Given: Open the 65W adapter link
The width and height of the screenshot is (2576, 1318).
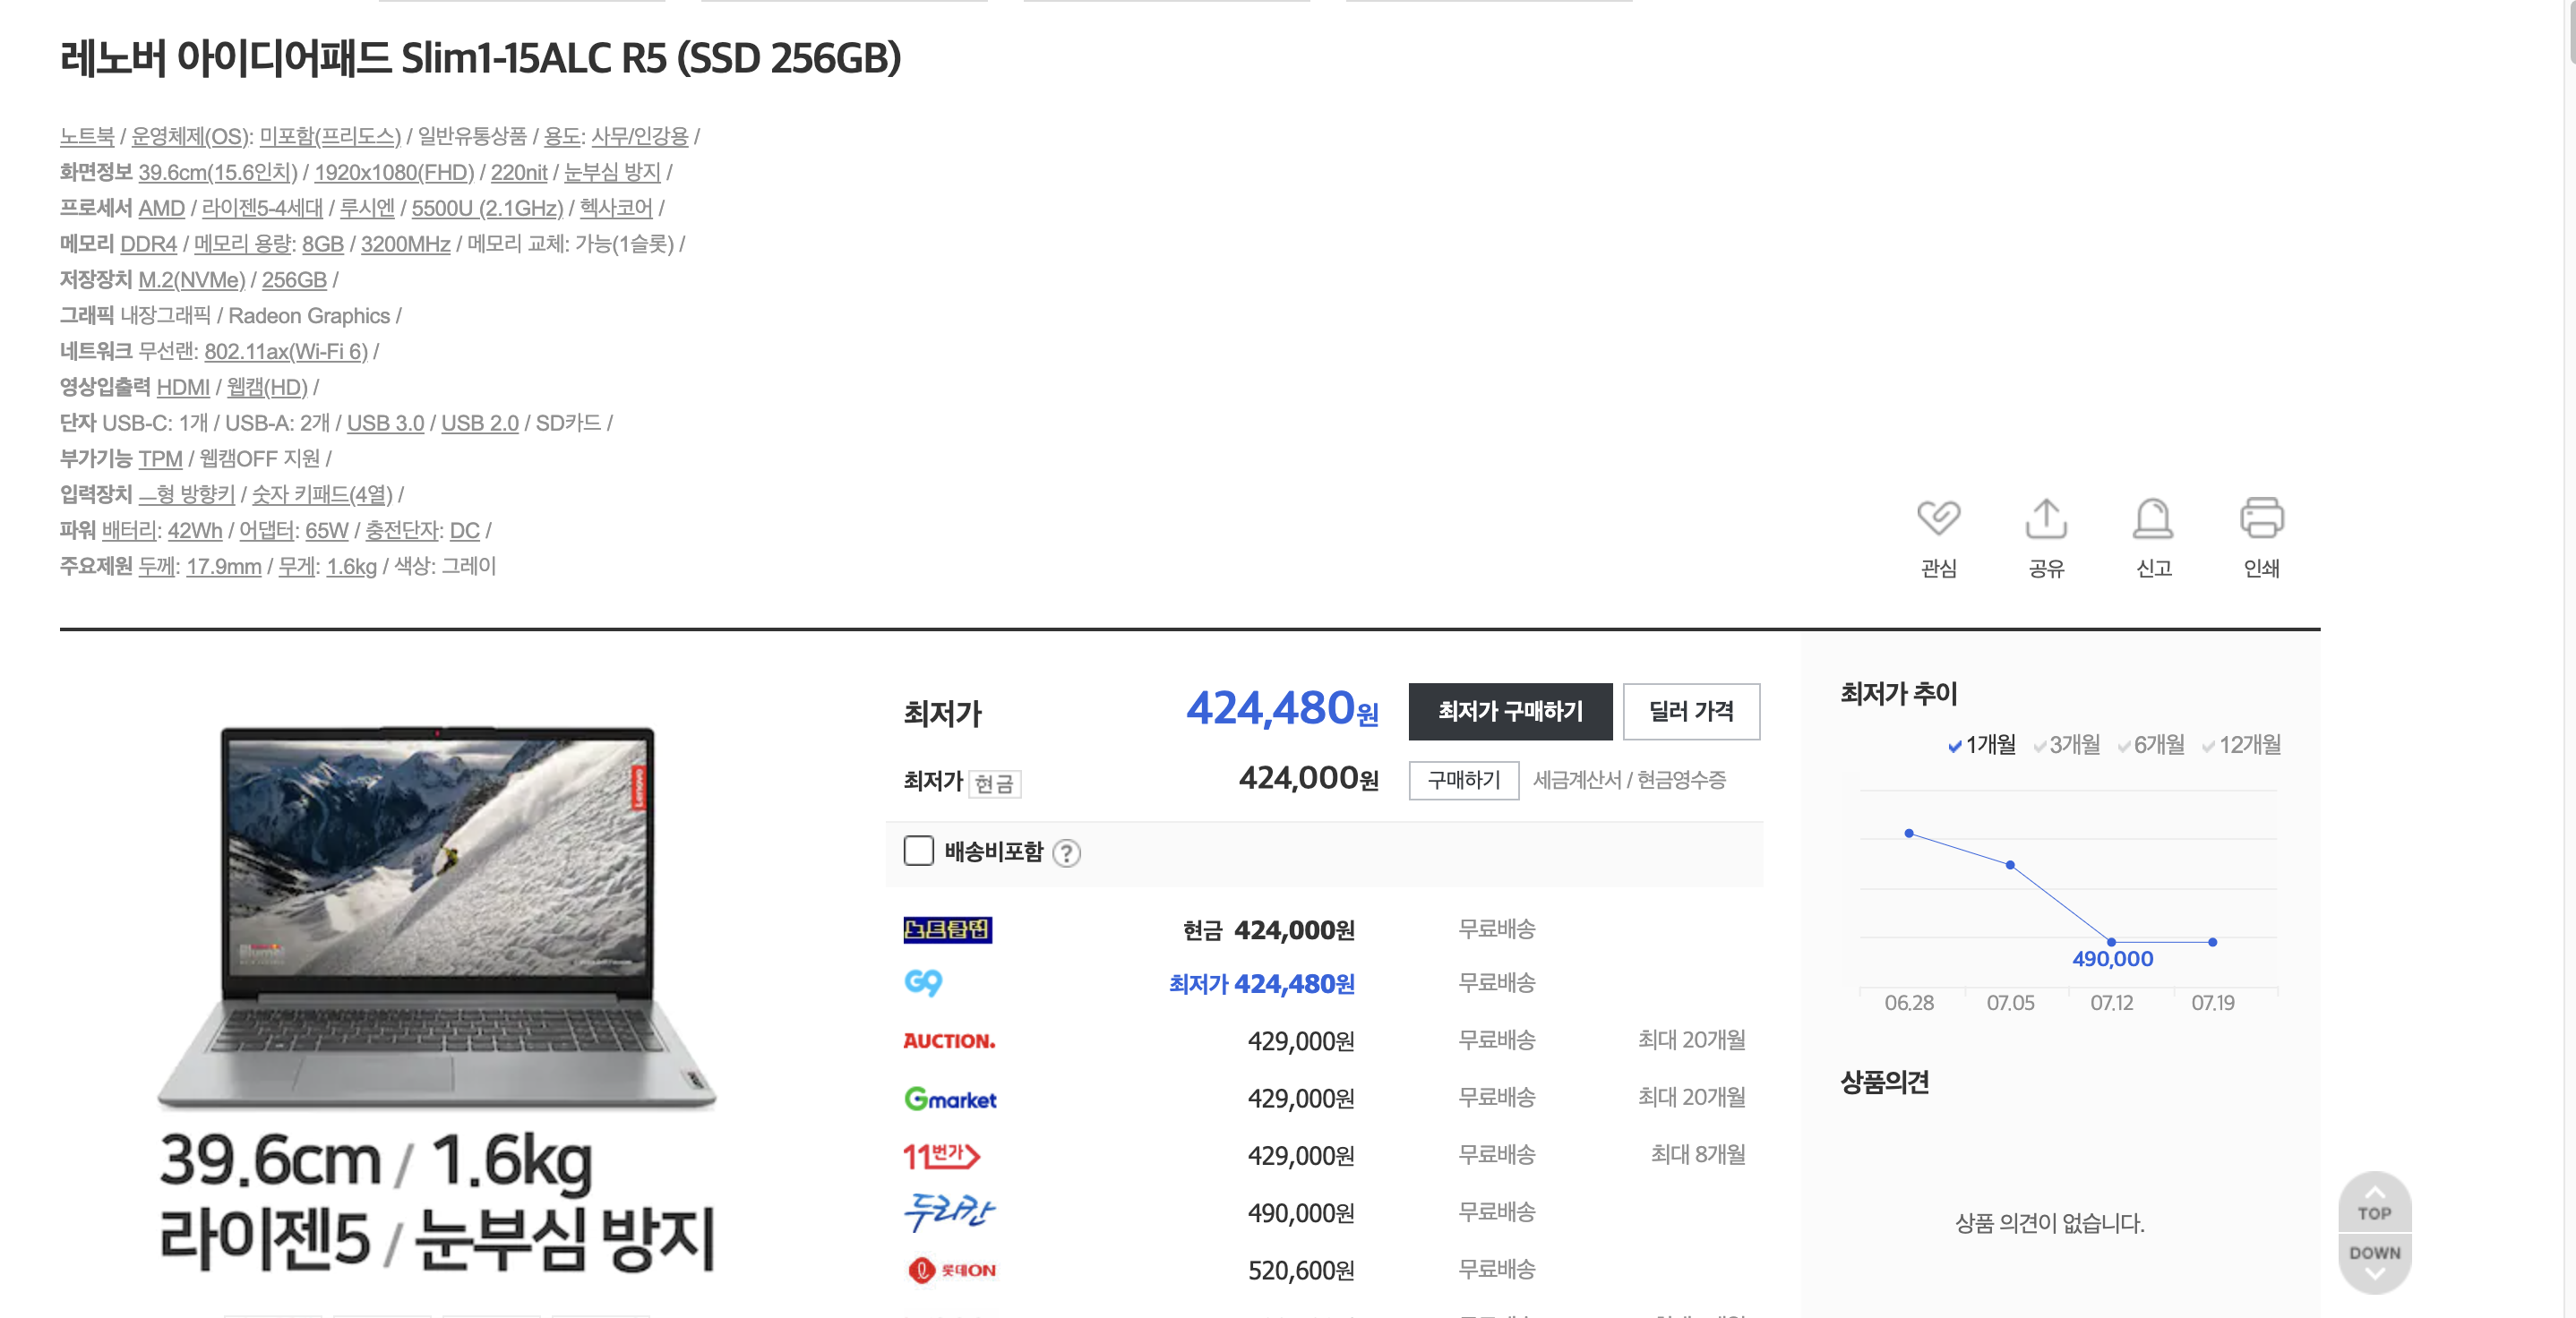Looking at the screenshot, I should (326, 530).
